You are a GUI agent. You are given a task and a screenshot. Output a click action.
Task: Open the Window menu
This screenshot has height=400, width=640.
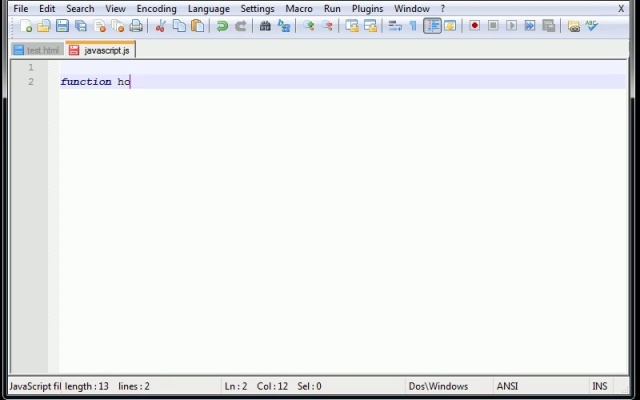(x=412, y=9)
